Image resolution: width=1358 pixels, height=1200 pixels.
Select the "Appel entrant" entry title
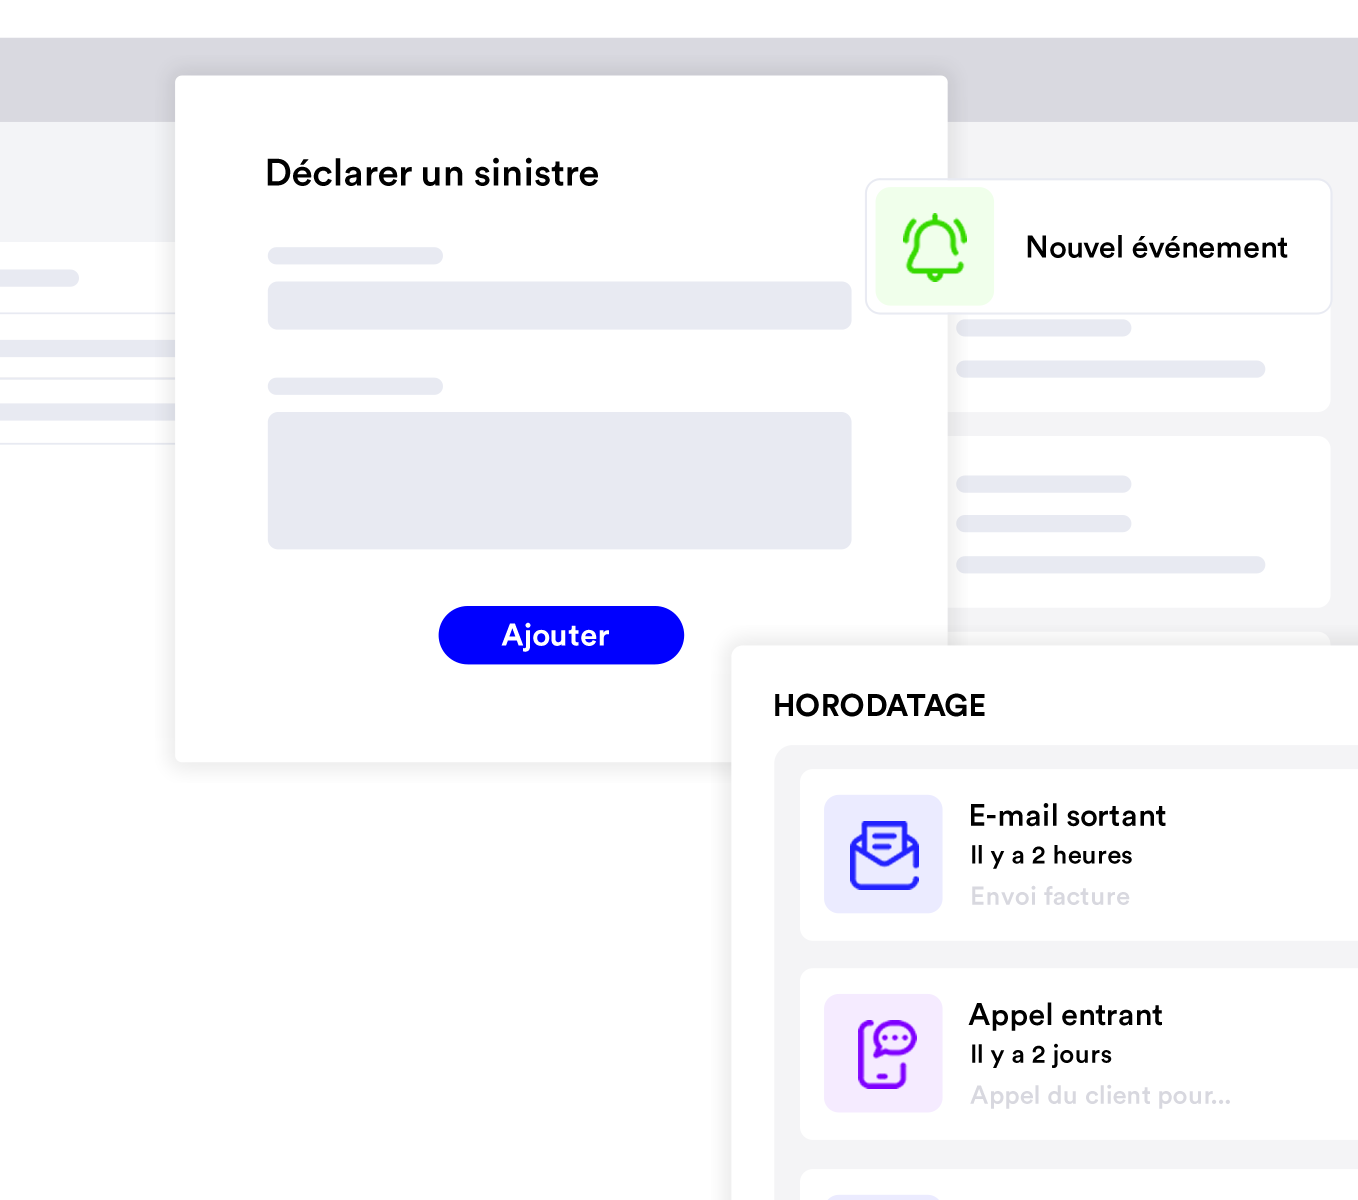(1065, 1015)
